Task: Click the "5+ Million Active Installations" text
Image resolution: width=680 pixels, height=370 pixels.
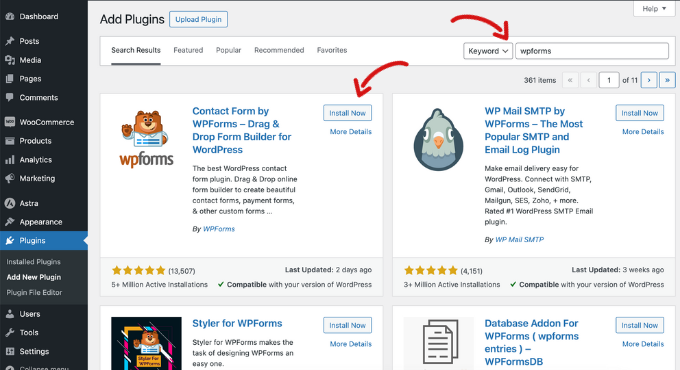Action: pyautogui.click(x=159, y=285)
